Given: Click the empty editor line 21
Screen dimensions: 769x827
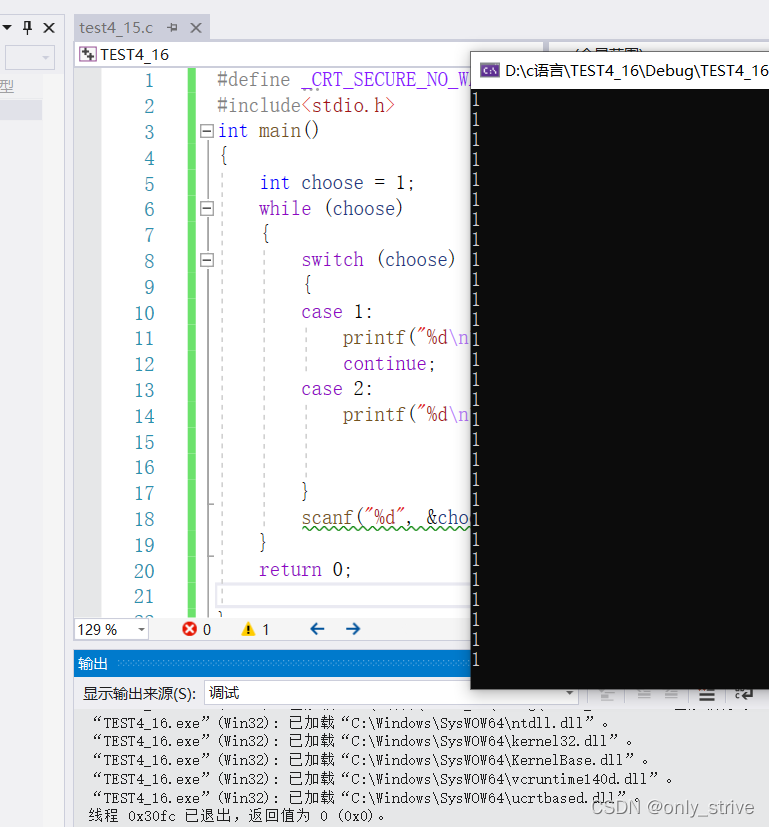Looking at the screenshot, I should click(x=343, y=595).
